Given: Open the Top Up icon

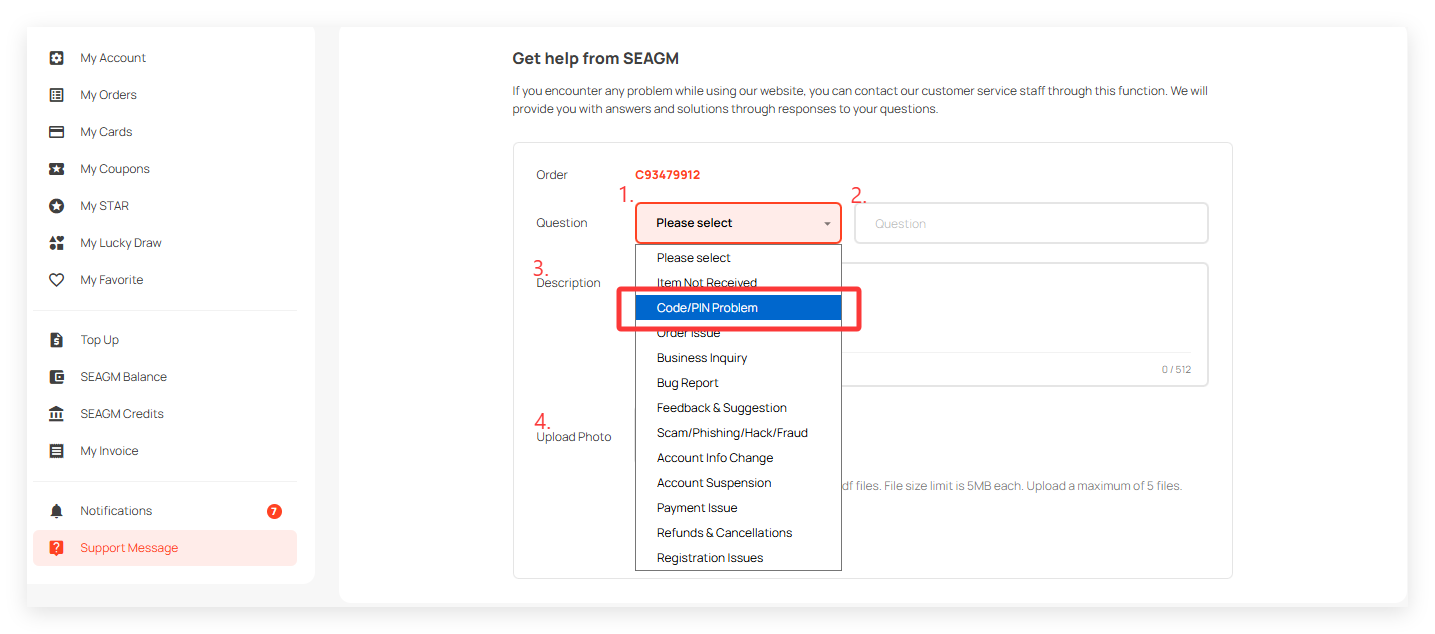Looking at the screenshot, I should point(57,340).
